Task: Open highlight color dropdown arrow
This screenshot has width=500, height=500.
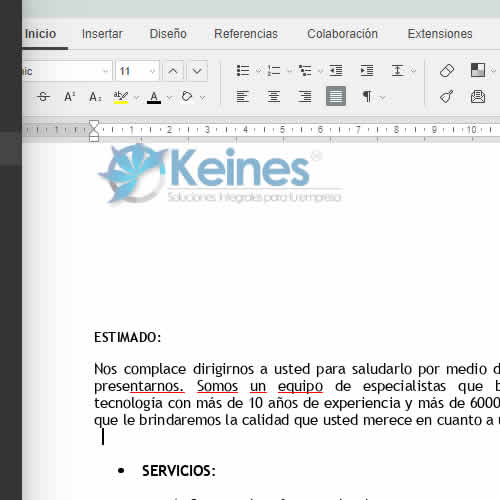Action: tap(136, 98)
